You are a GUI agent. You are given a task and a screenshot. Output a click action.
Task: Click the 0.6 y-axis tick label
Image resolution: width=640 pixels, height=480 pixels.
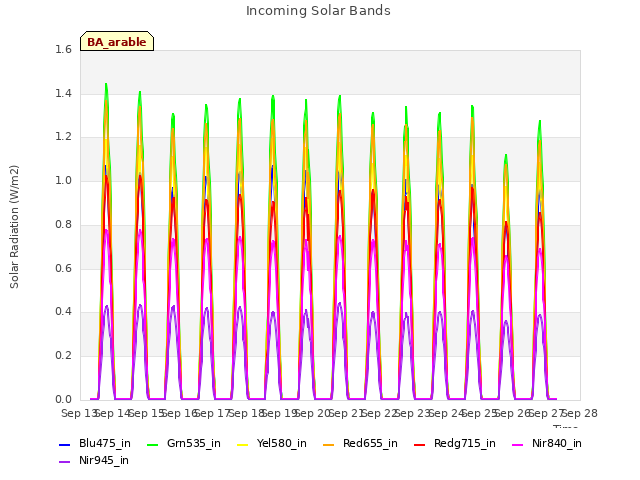coord(63,268)
